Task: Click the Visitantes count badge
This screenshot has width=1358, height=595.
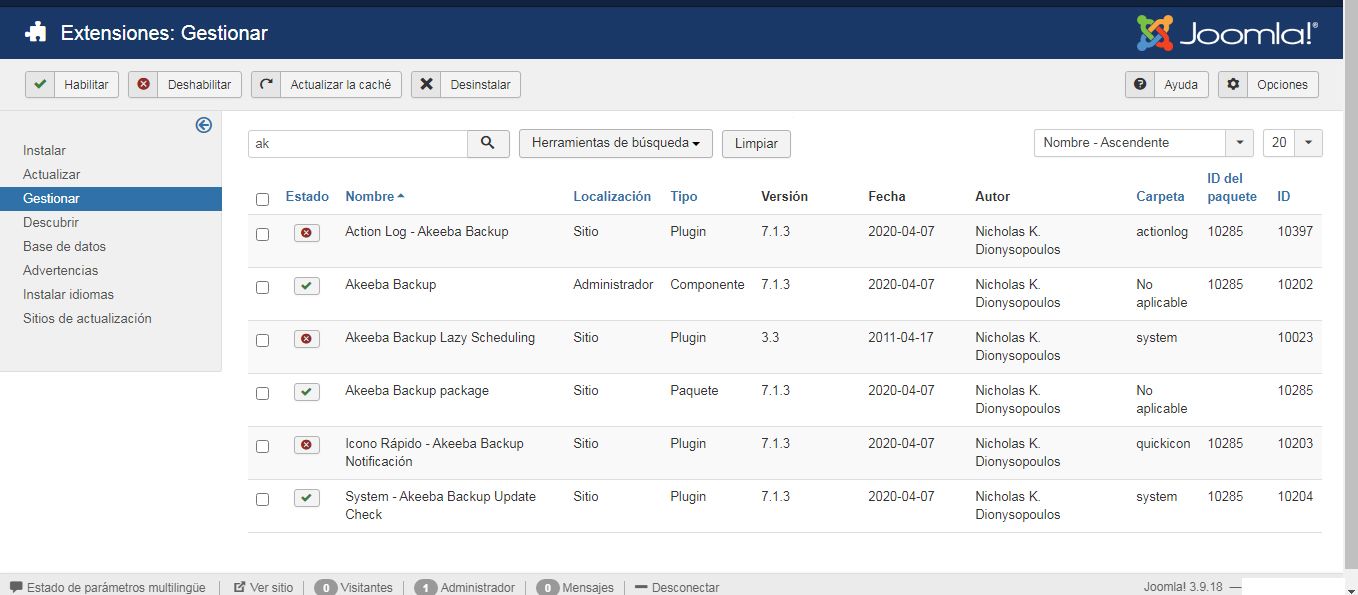Action: click(x=325, y=588)
